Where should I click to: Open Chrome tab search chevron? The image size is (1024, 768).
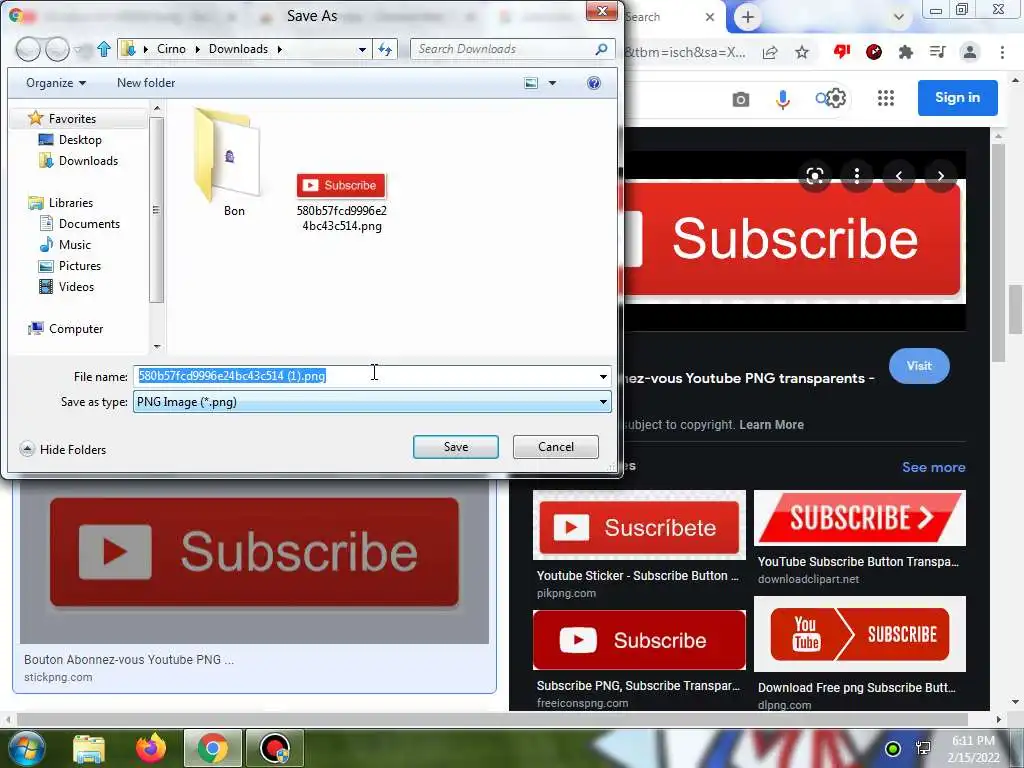click(899, 18)
